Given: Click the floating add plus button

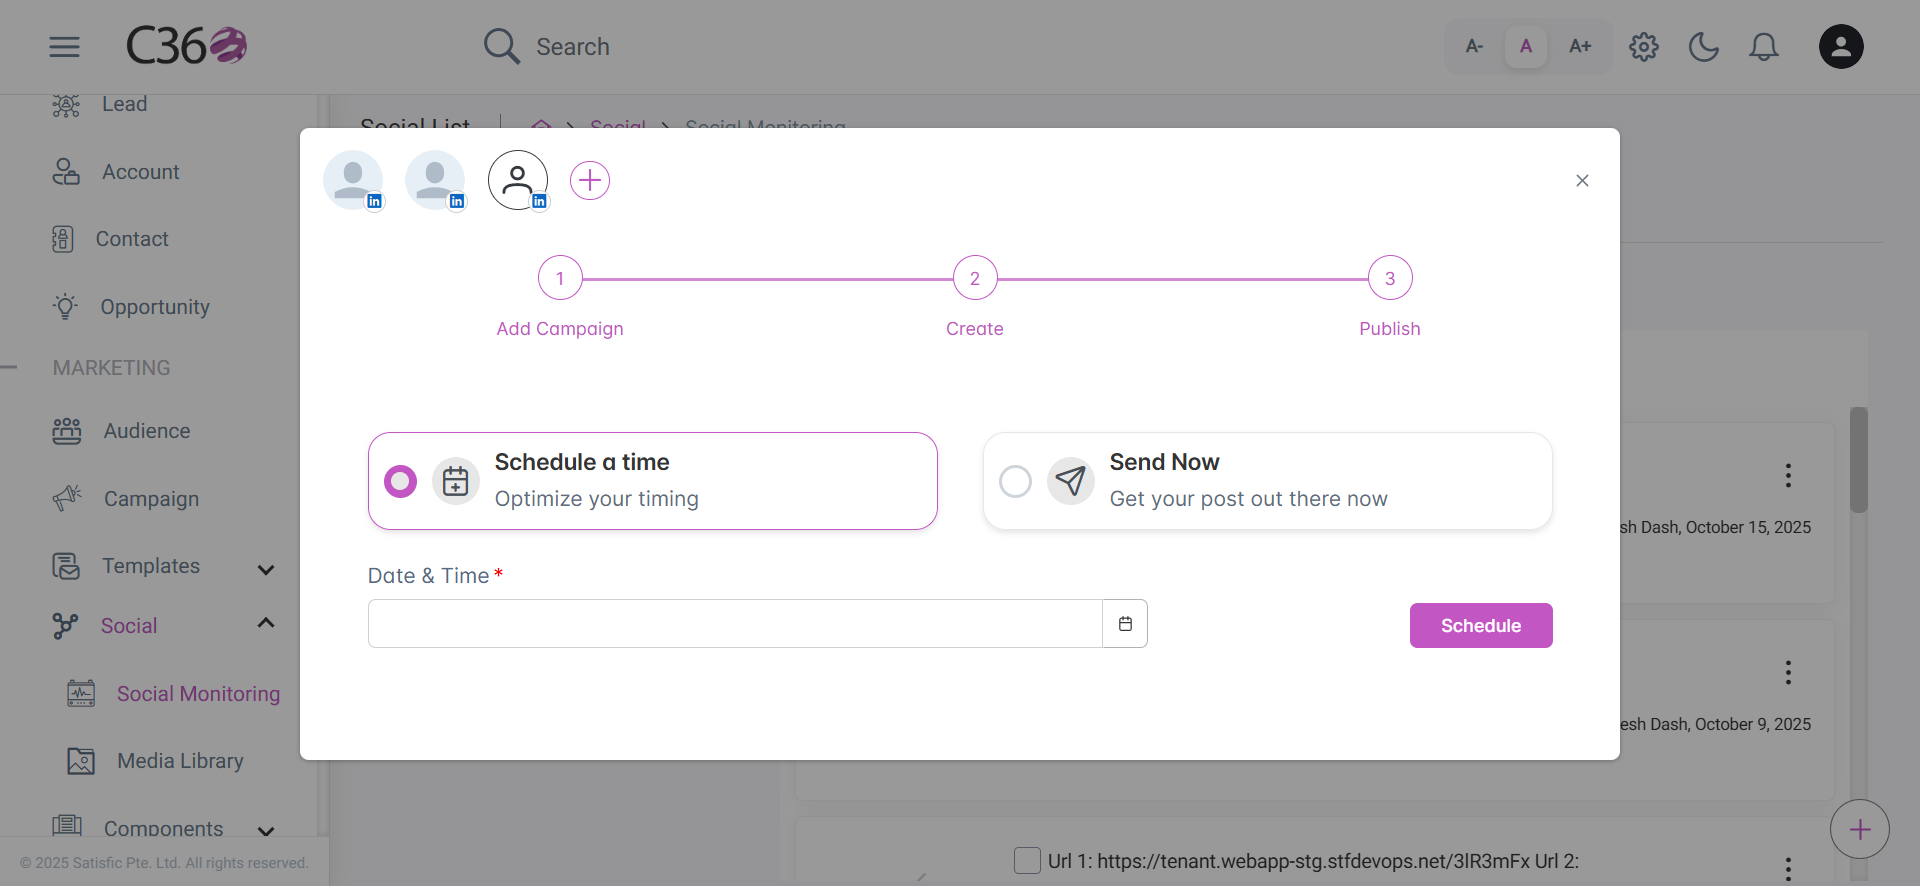Looking at the screenshot, I should tap(1860, 829).
